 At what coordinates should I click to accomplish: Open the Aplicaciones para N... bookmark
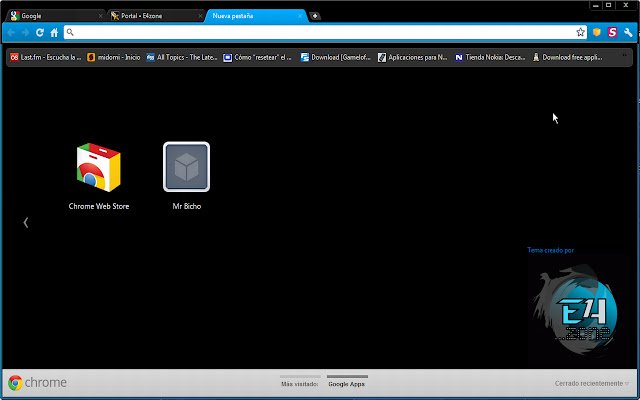coord(413,58)
